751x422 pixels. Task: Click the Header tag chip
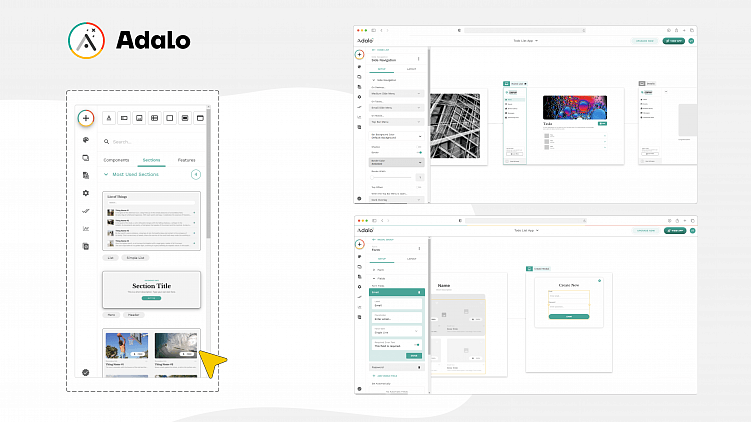[134, 315]
